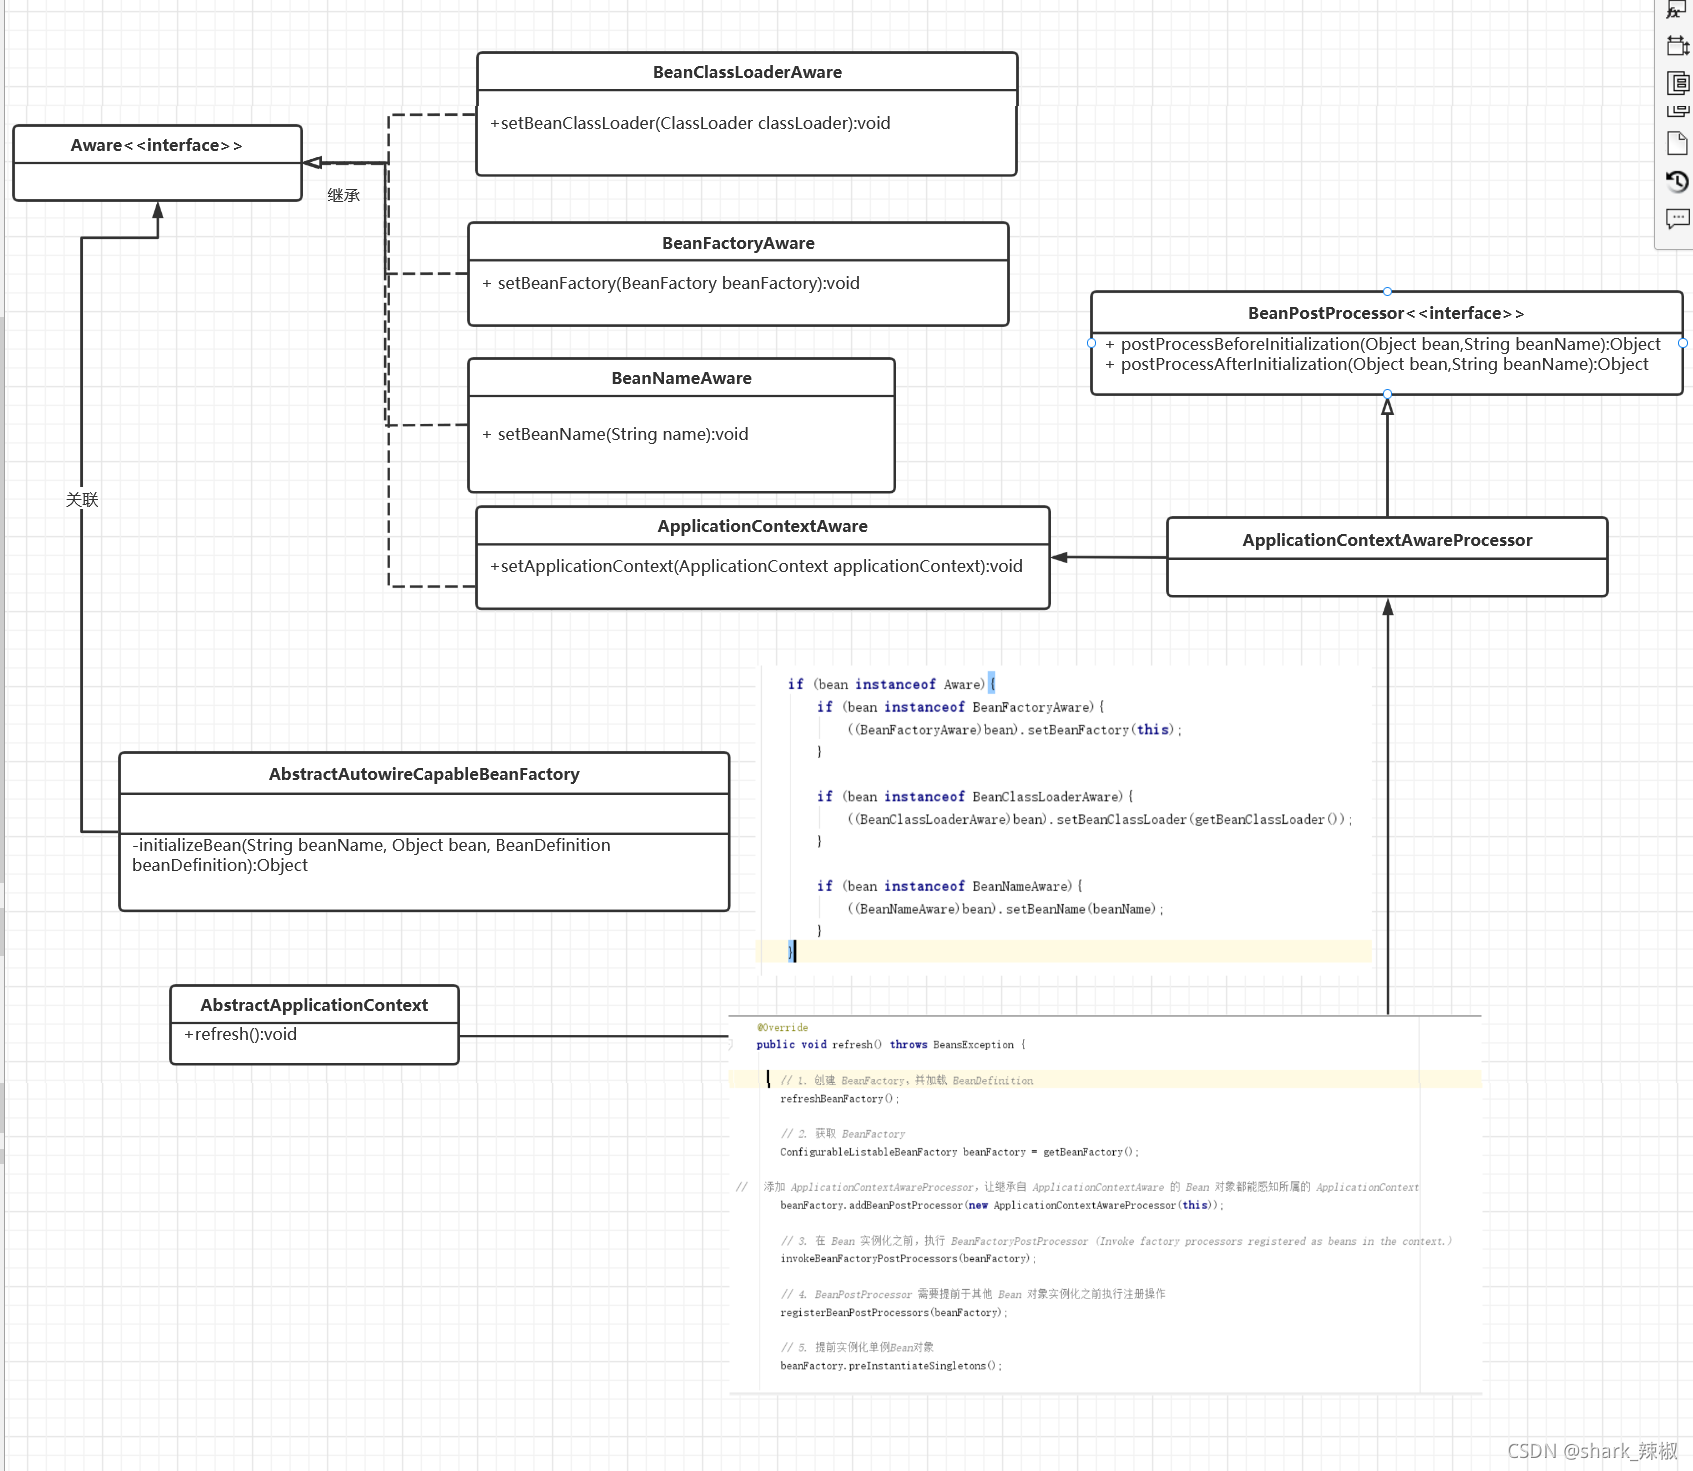Click the setBeanFactory method text
1693x1471 pixels.
(671, 283)
